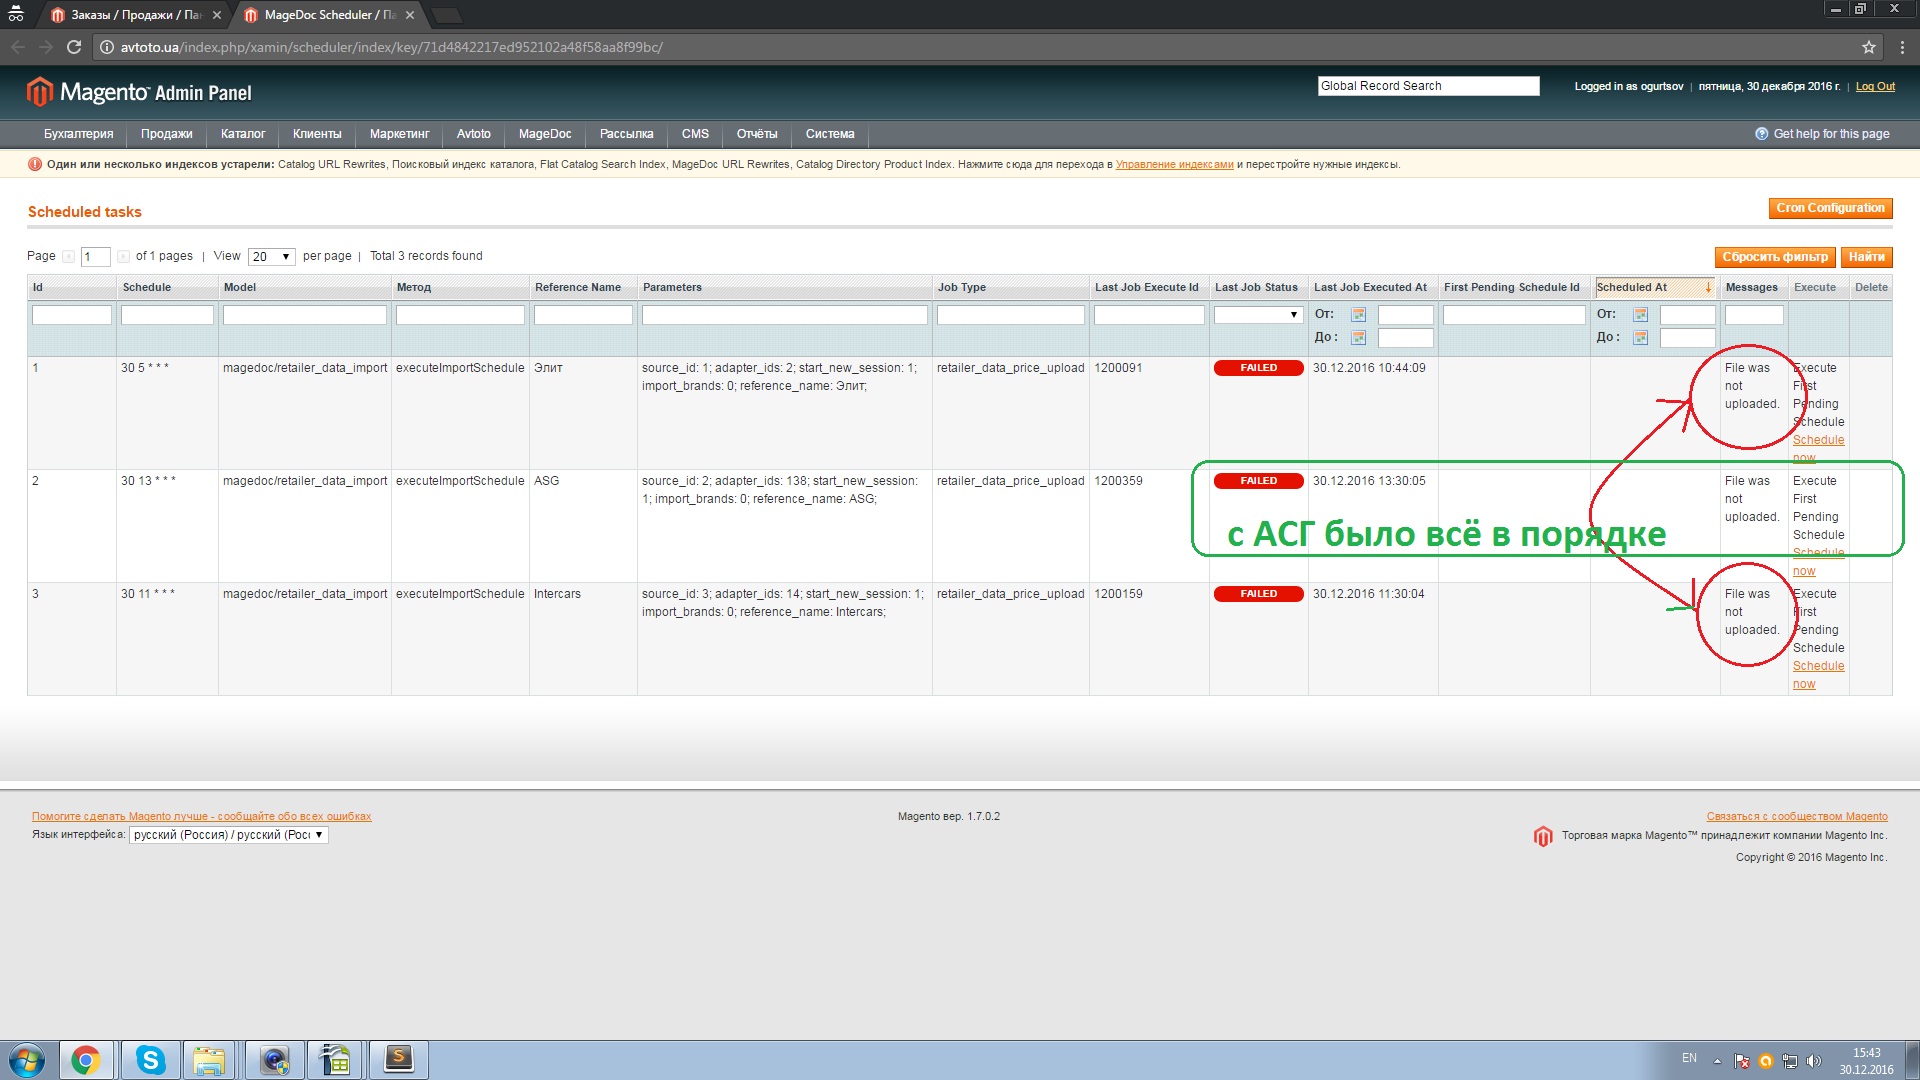Open the MageDoc menu
Viewport: 1920px width, 1080px height.
click(x=545, y=134)
